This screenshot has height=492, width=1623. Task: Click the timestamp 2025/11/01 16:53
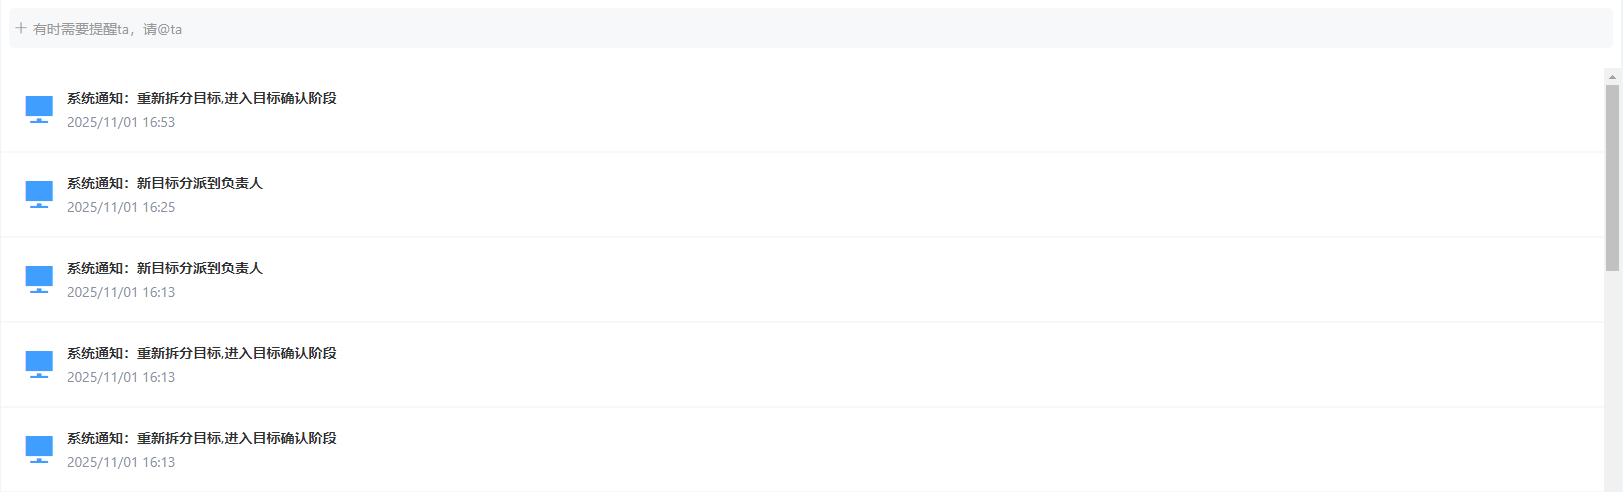coord(121,122)
